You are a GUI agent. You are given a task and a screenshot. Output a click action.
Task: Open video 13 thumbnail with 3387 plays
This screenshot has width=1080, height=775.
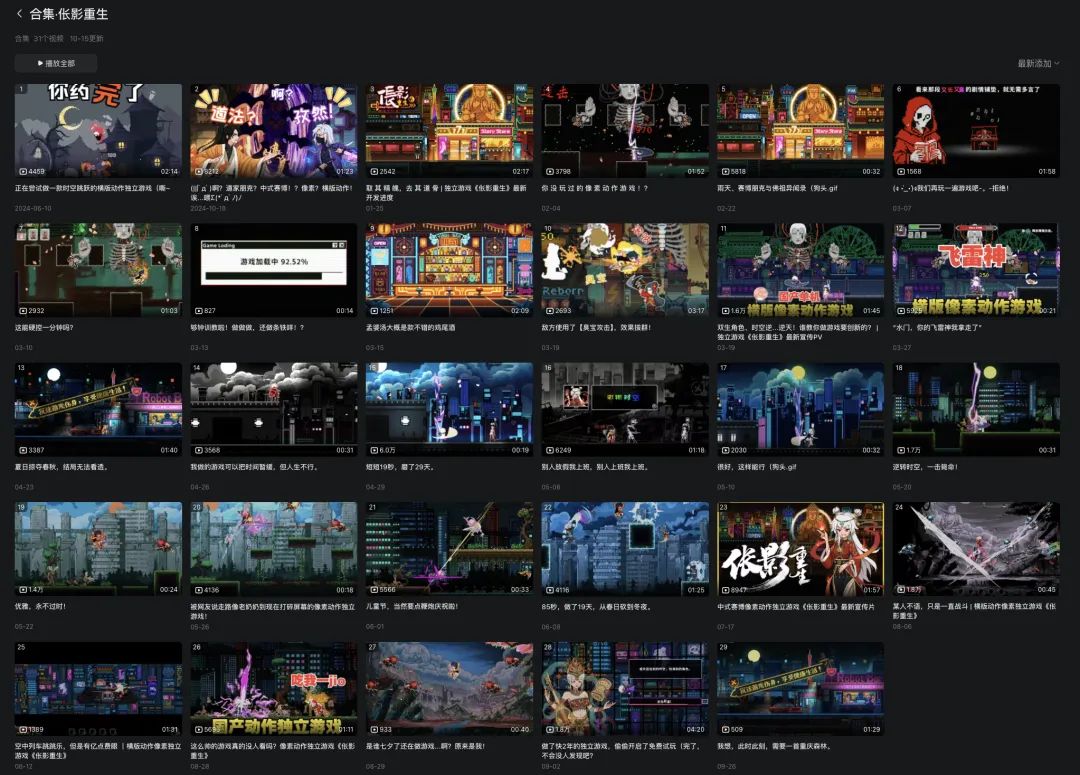[x=98, y=410]
